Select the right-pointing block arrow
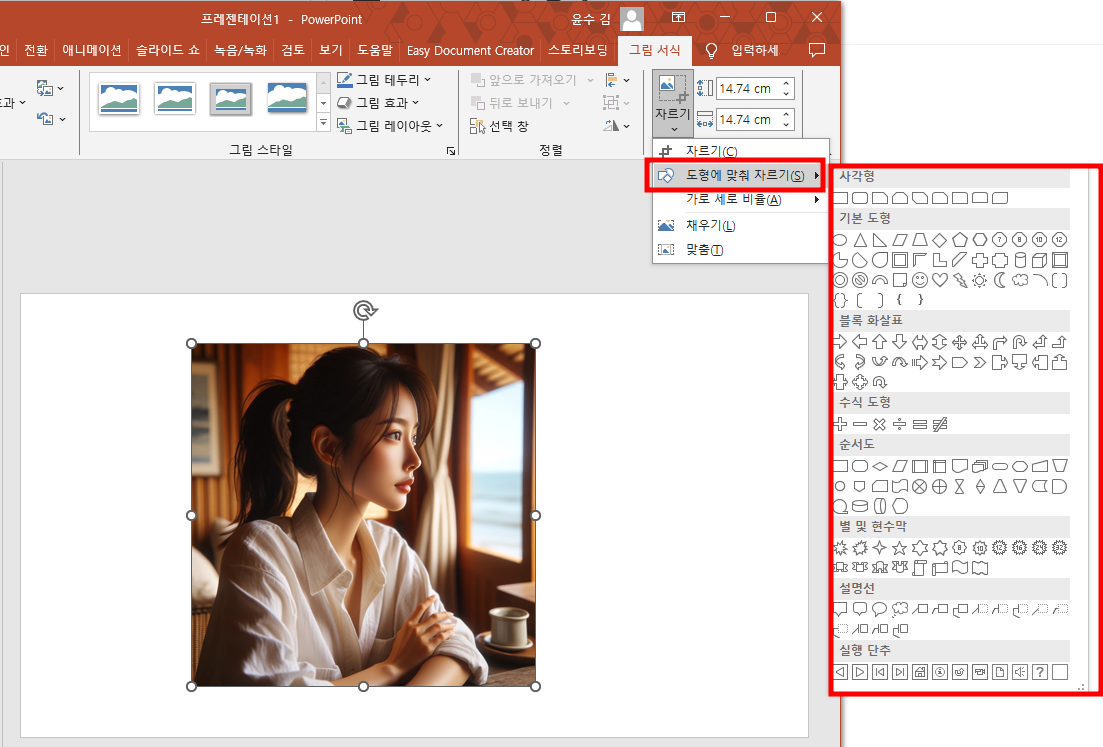Viewport: 1103px width, 747px height. click(x=840, y=341)
